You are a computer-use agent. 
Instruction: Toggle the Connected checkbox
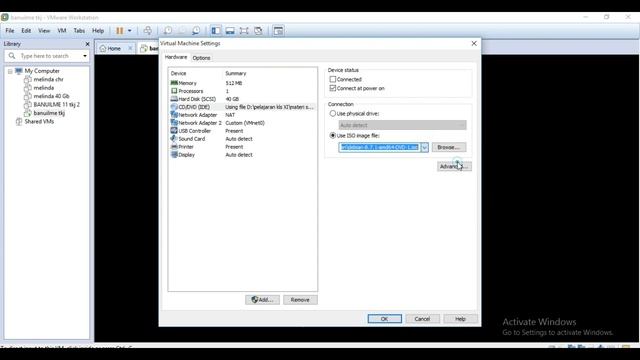[333, 79]
